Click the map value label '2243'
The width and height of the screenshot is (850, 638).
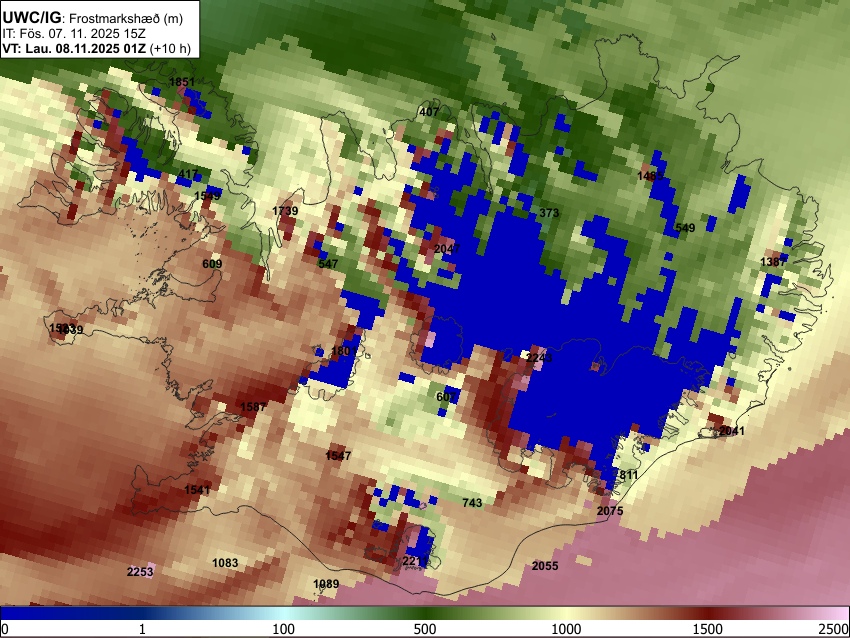[539, 357]
